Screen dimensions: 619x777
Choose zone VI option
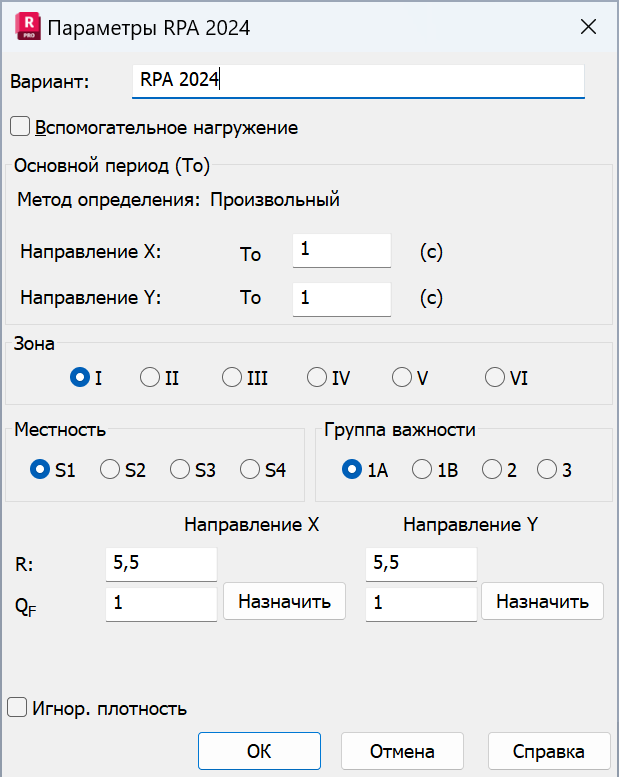(494, 377)
